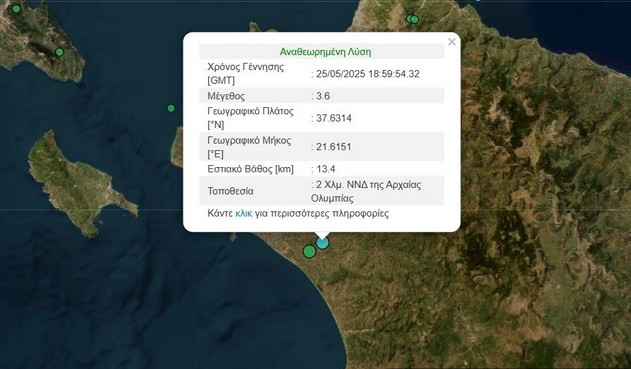Select the green marker pair at the top of the map
Screen dimensions: 631x369
(x=412, y=19)
